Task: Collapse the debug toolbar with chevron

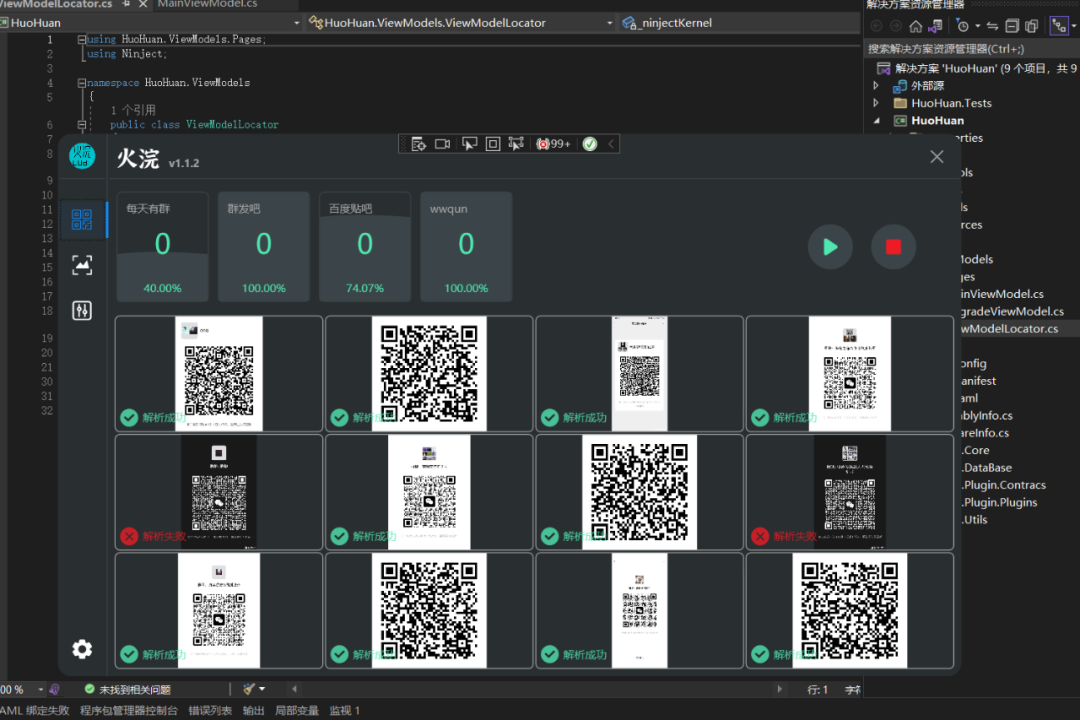Action: pyautogui.click(x=611, y=143)
